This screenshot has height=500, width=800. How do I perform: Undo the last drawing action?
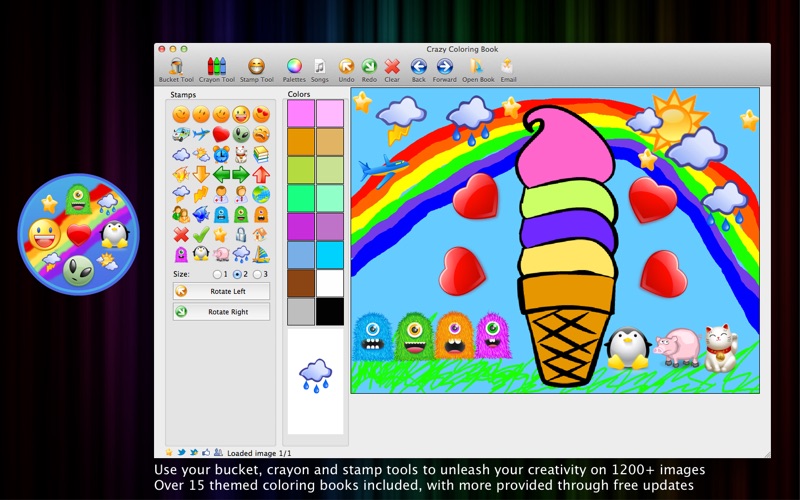click(346, 68)
